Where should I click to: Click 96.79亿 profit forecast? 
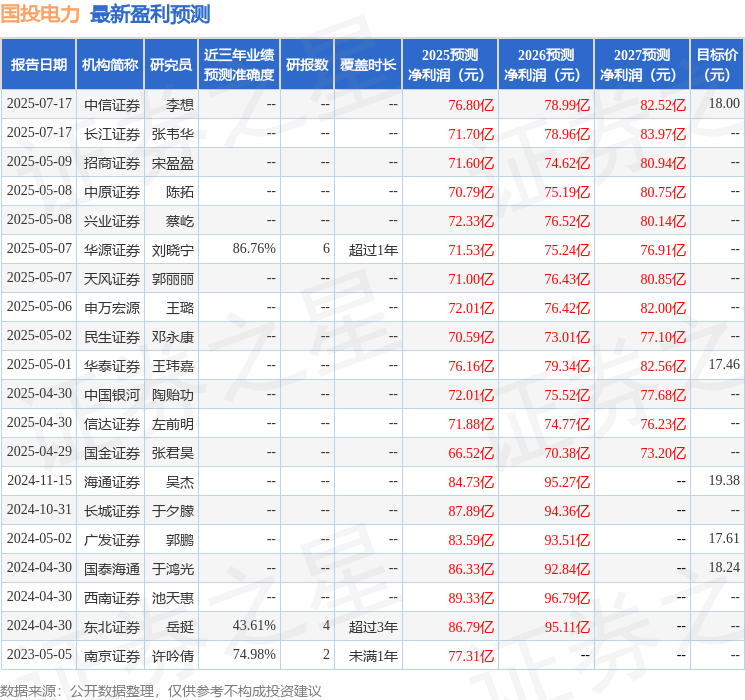(567, 598)
